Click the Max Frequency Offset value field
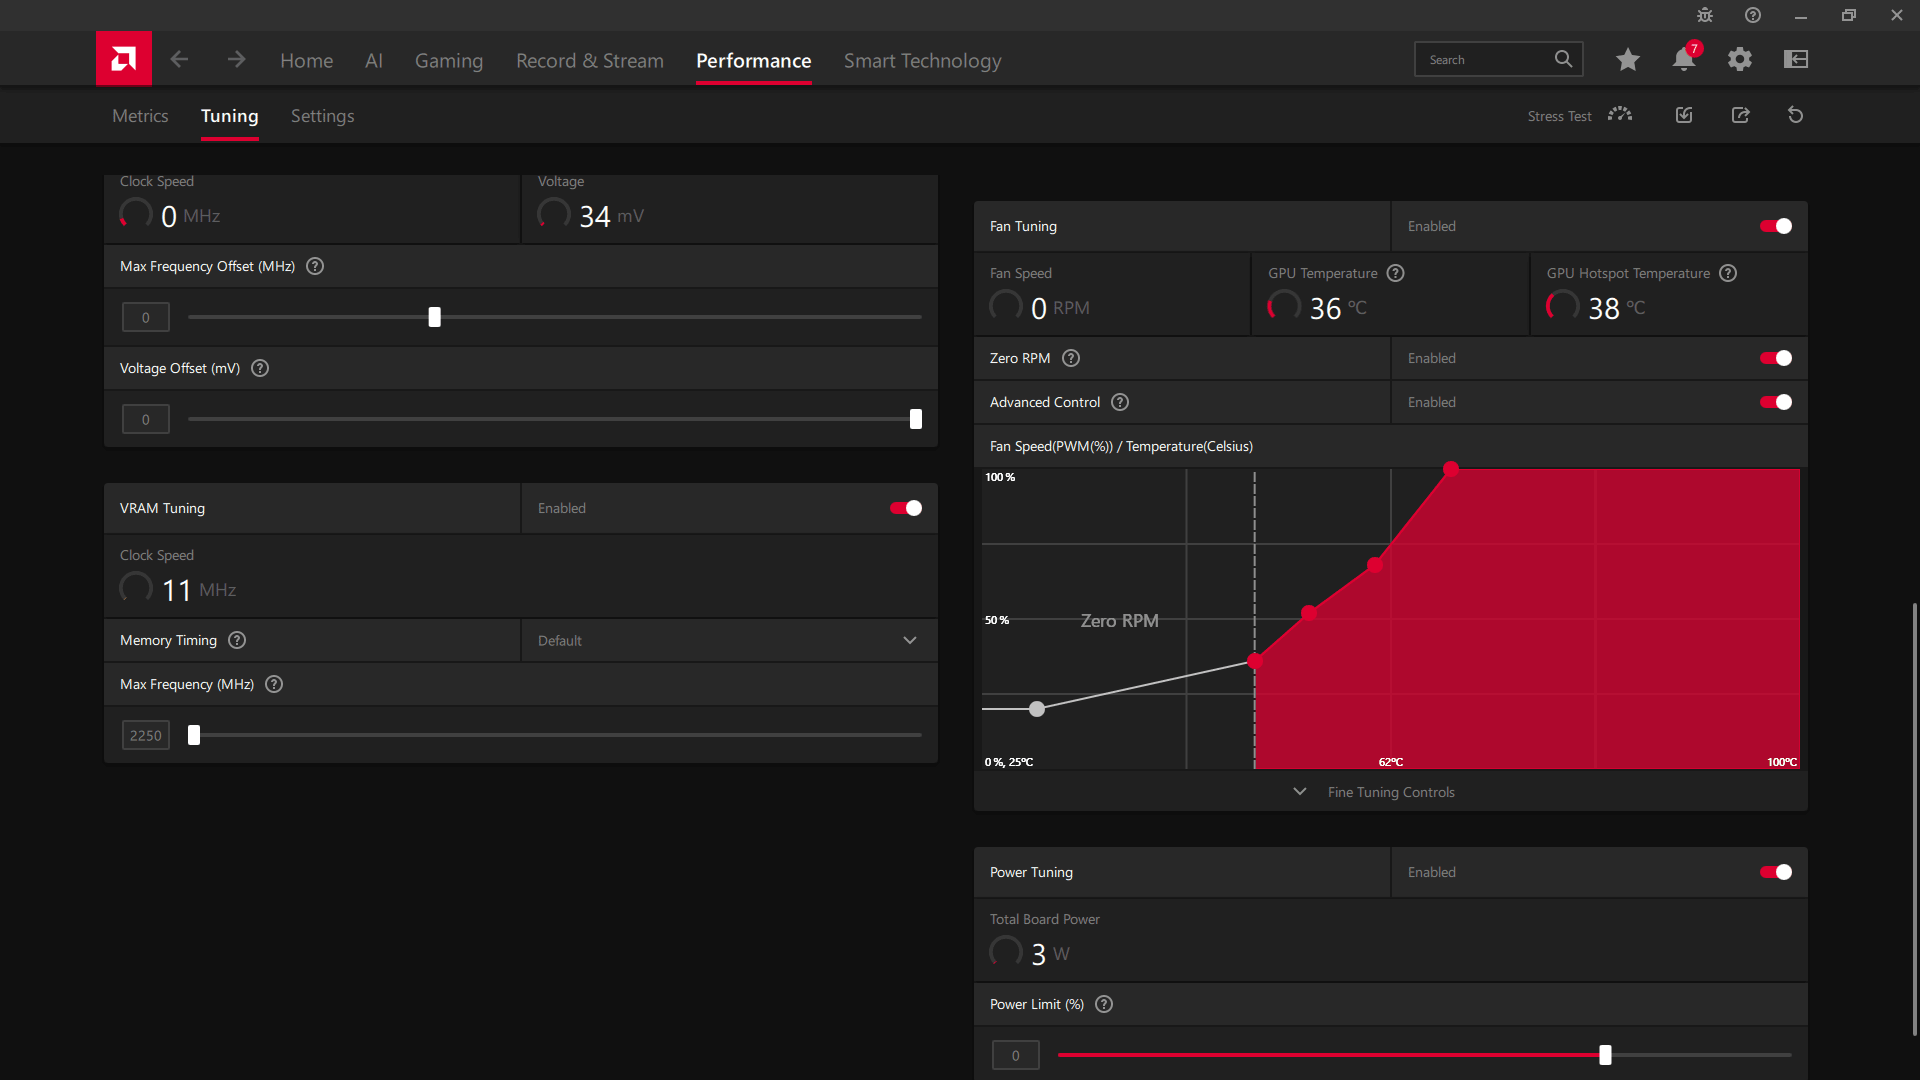The height and width of the screenshot is (1080, 1920). coord(146,317)
